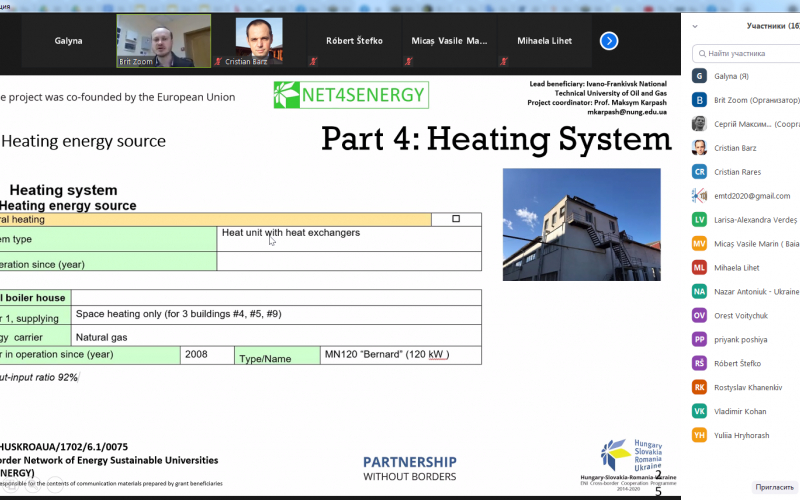Viewport: 800px width, 500px height.
Task: Click the NET4SENERGY logo on slide
Action: [351, 95]
